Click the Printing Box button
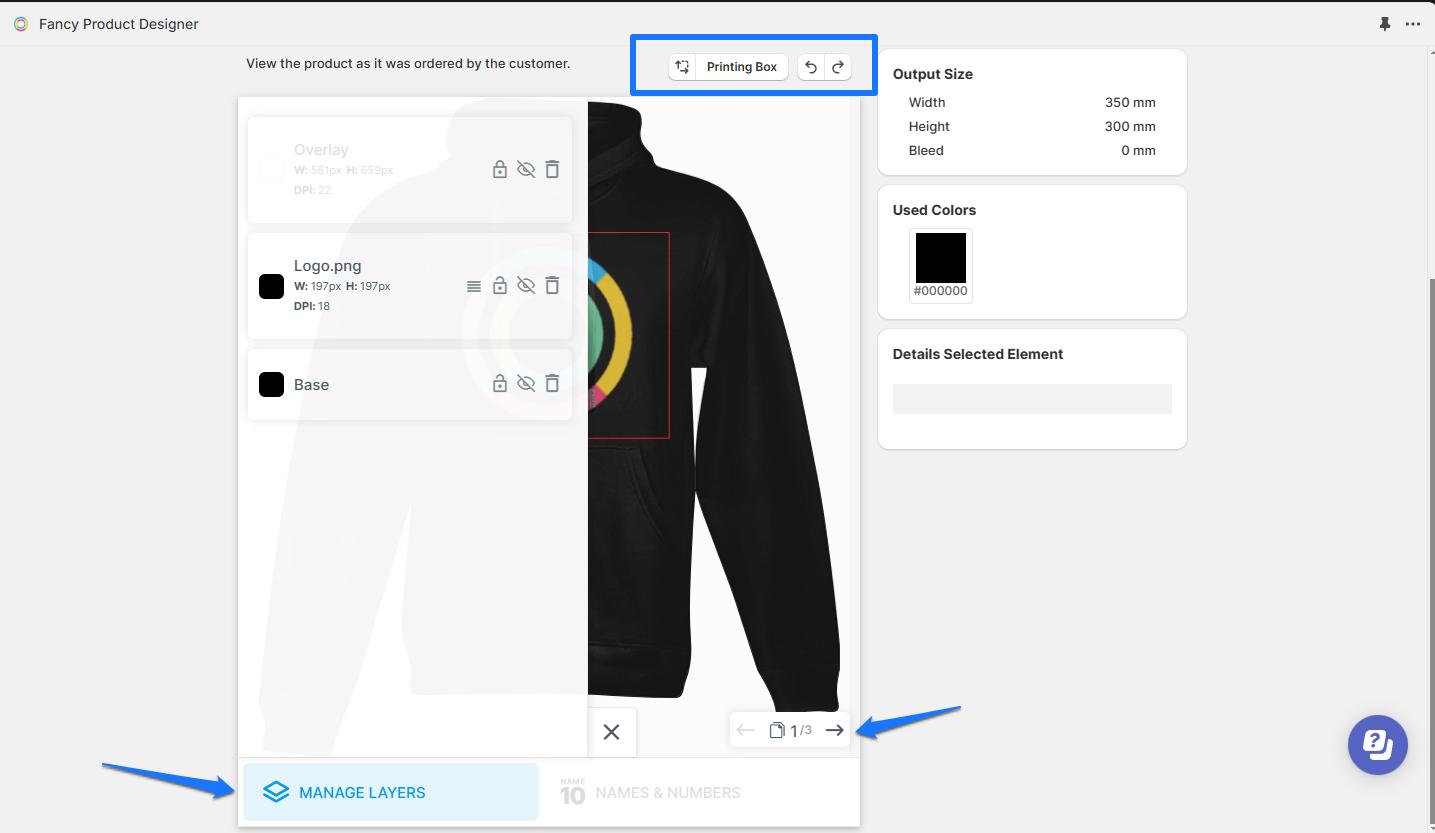Image resolution: width=1435 pixels, height=833 pixels. (742, 67)
